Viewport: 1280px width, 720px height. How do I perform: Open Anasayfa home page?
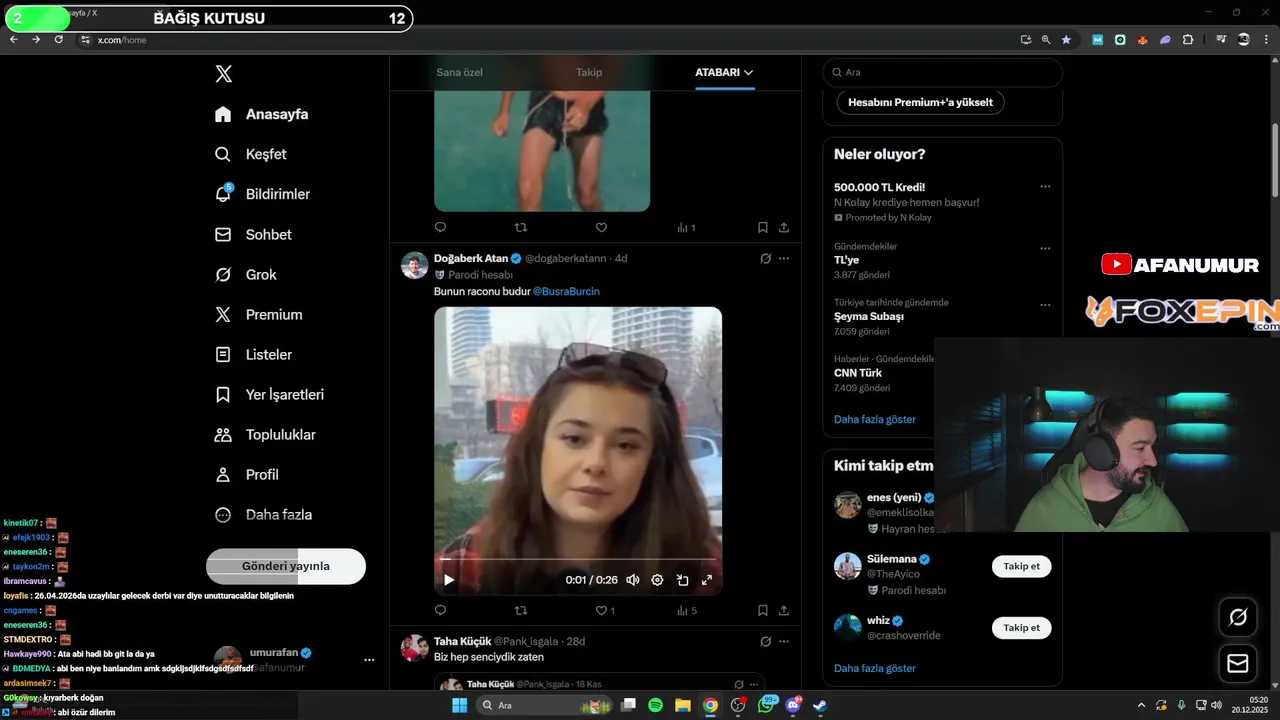tap(262, 114)
